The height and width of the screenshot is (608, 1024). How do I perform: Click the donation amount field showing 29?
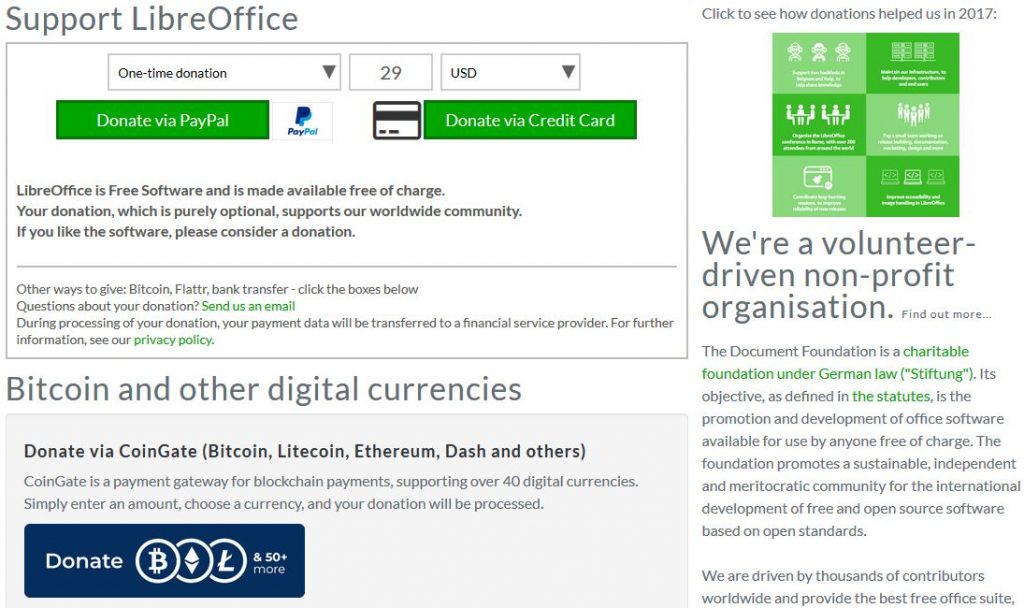(391, 72)
